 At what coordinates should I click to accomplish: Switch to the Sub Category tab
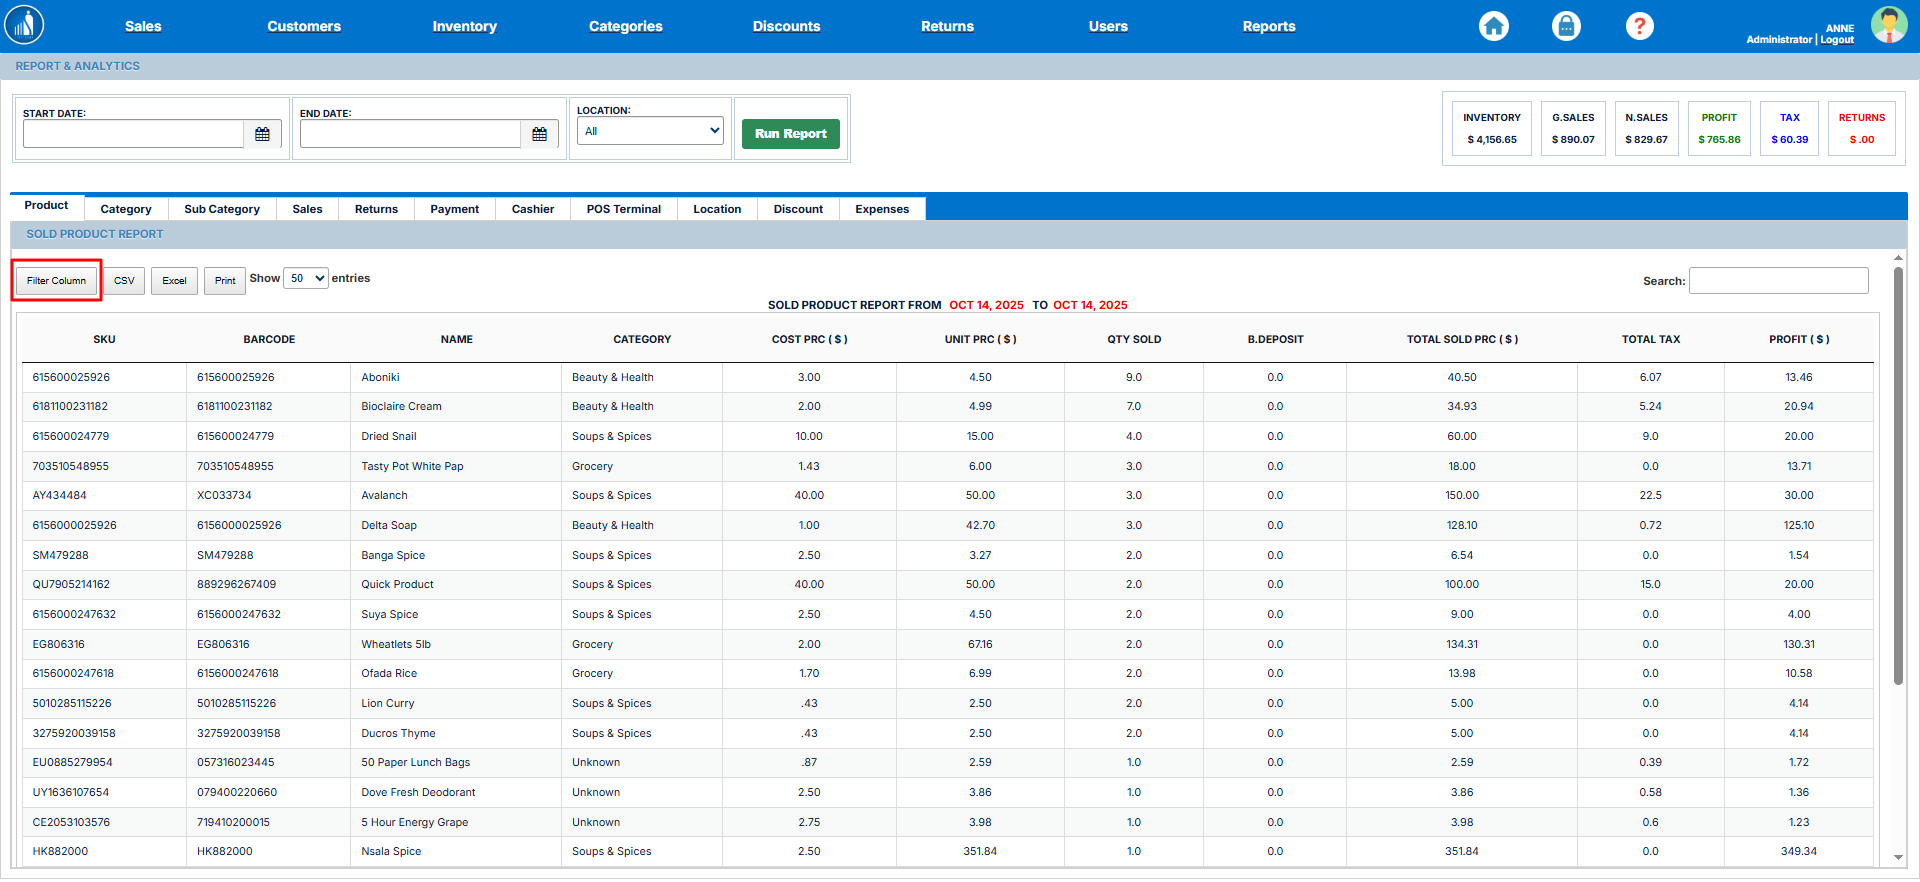point(222,209)
